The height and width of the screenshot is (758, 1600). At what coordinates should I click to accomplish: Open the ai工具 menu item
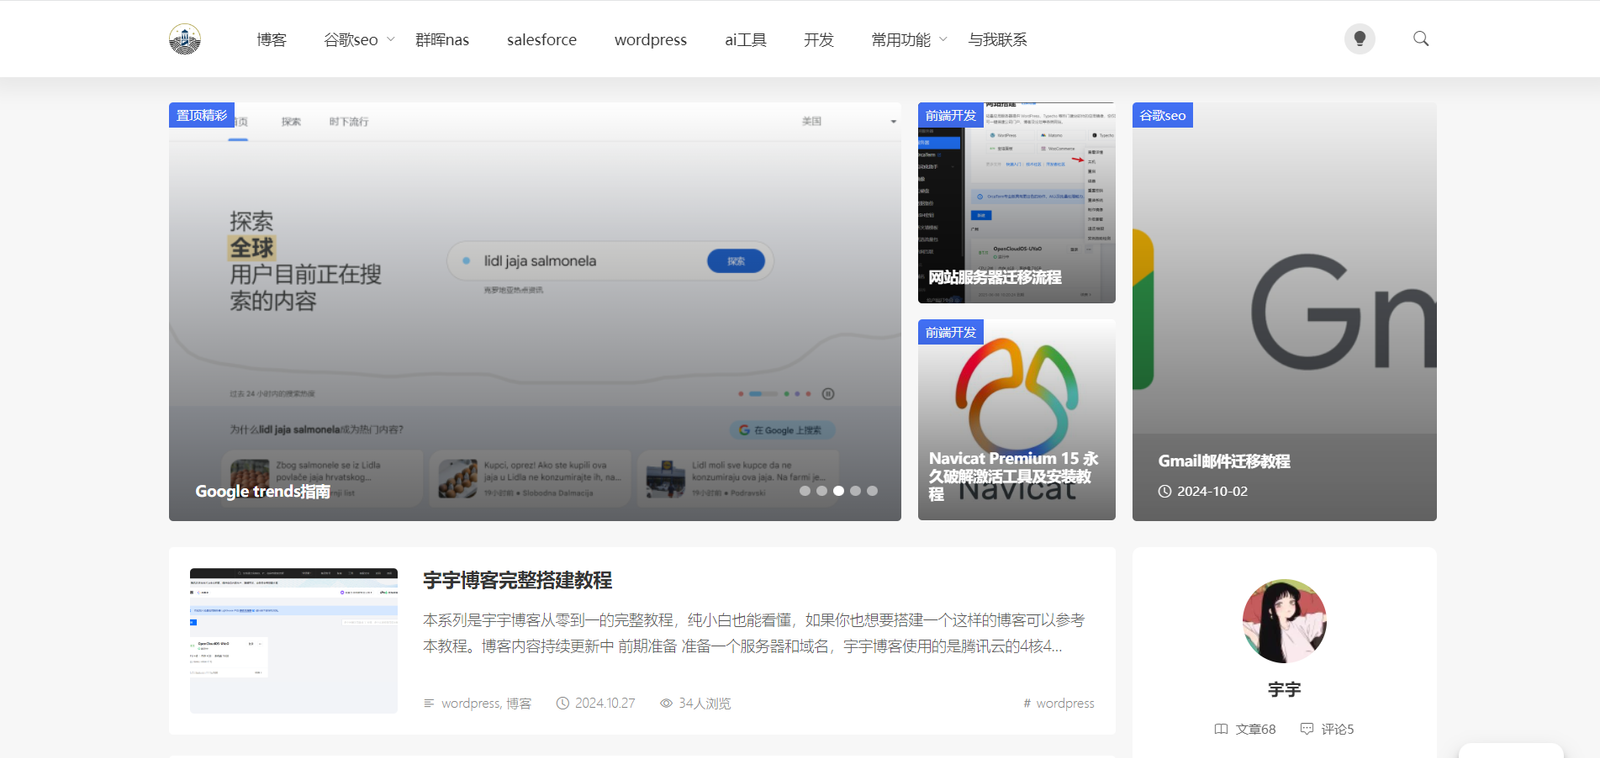pyautogui.click(x=746, y=40)
